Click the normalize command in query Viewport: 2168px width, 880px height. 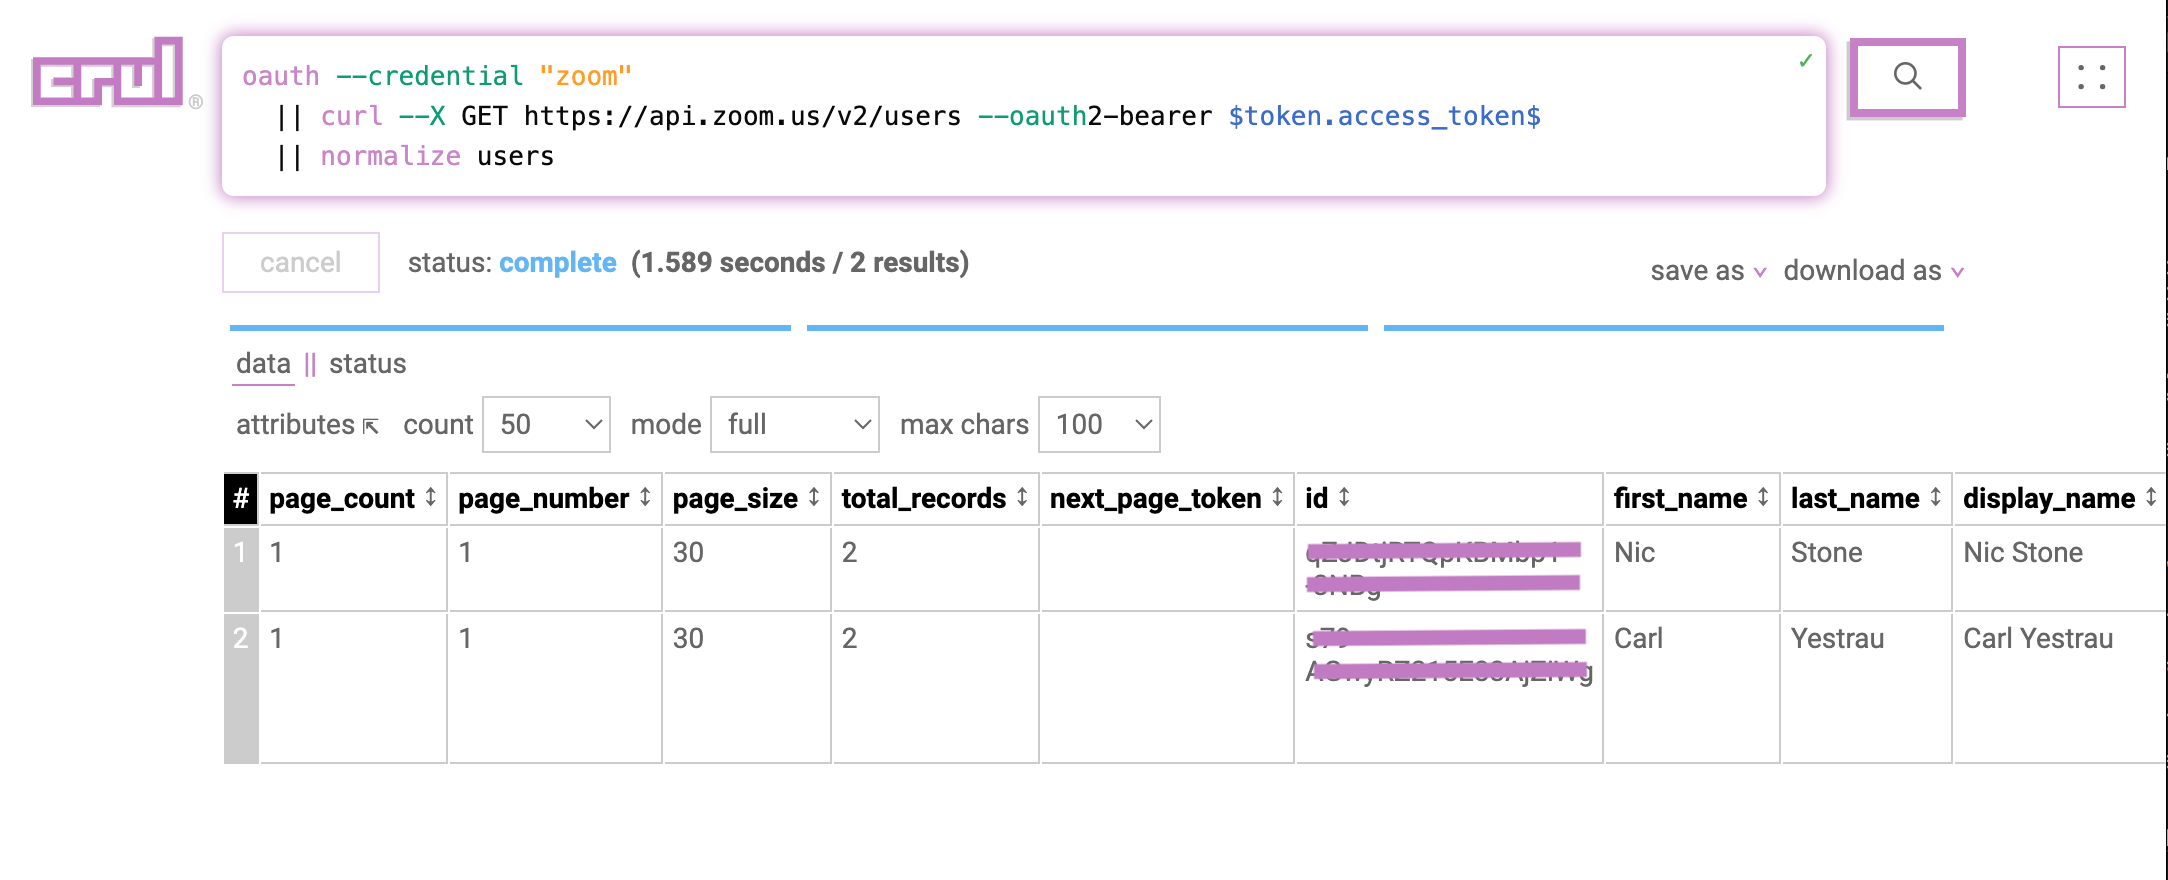click(x=390, y=157)
